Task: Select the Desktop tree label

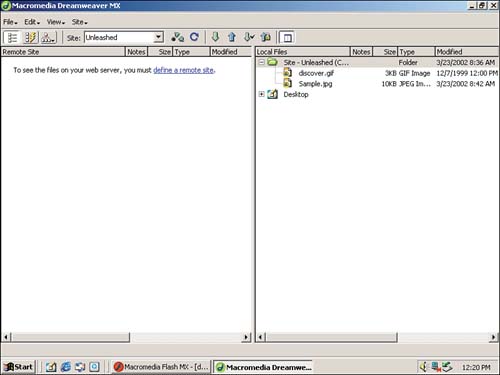Action: [x=296, y=94]
